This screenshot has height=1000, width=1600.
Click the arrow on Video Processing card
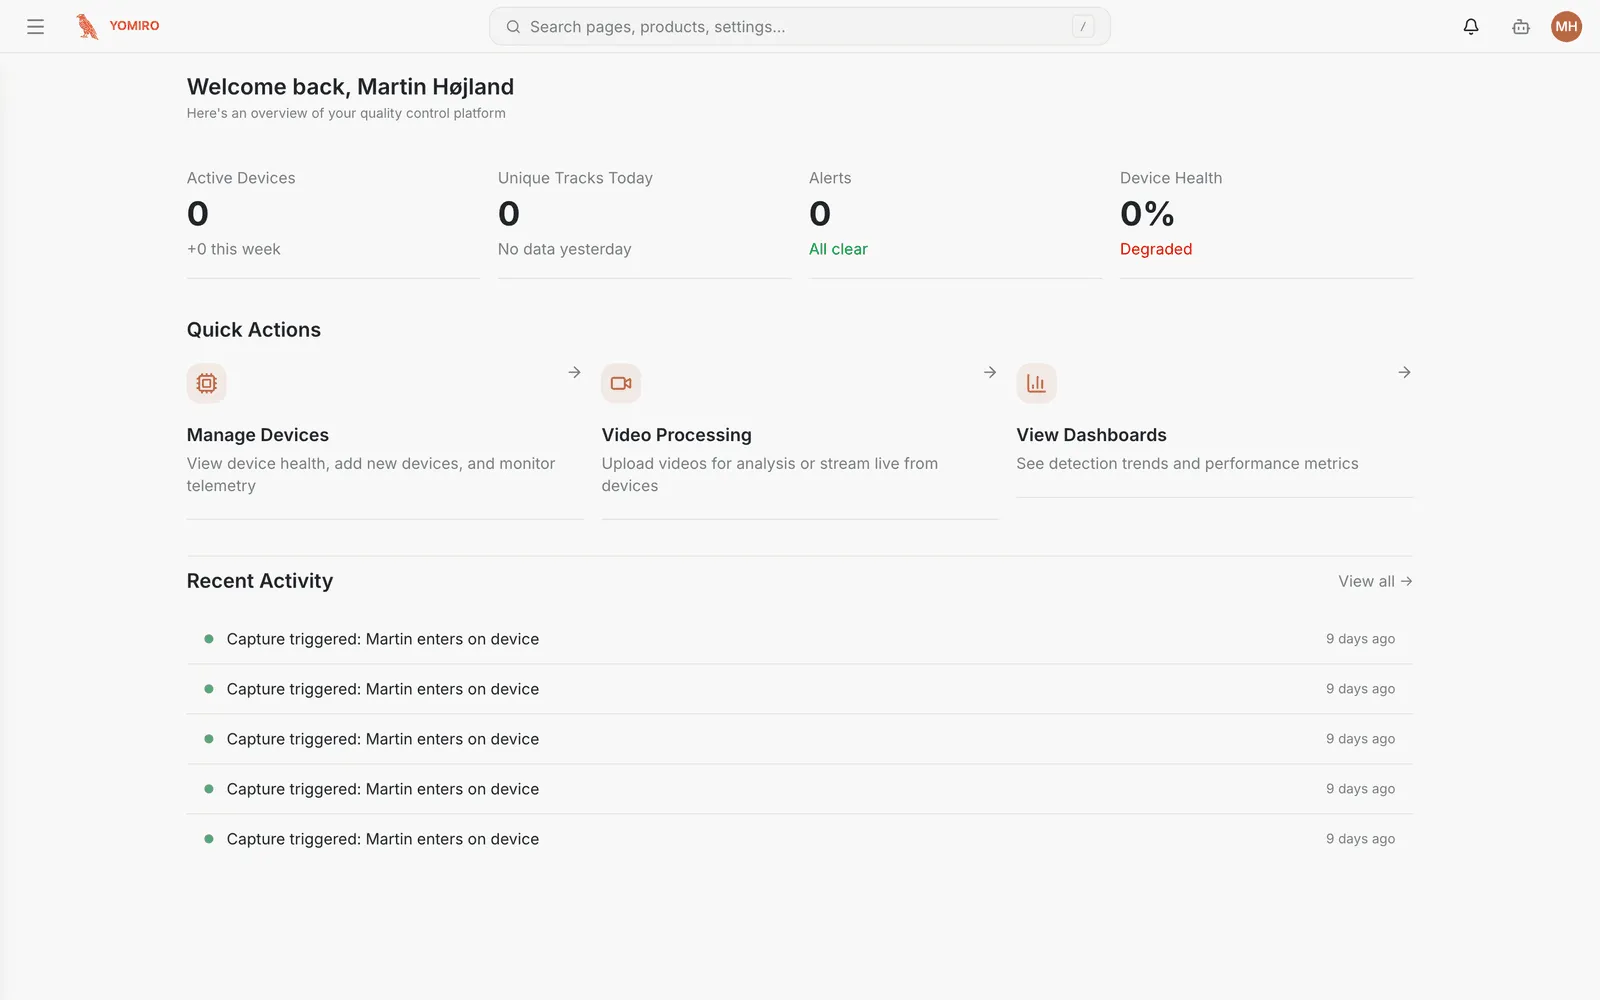pos(990,372)
